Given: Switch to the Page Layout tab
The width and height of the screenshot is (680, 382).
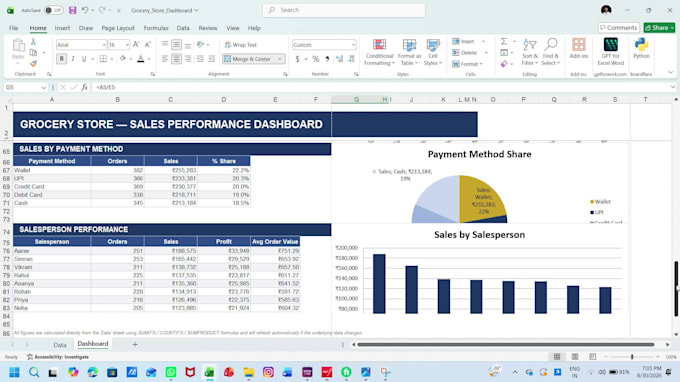Looking at the screenshot, I should pyautogui.click(x=118, y=28).
